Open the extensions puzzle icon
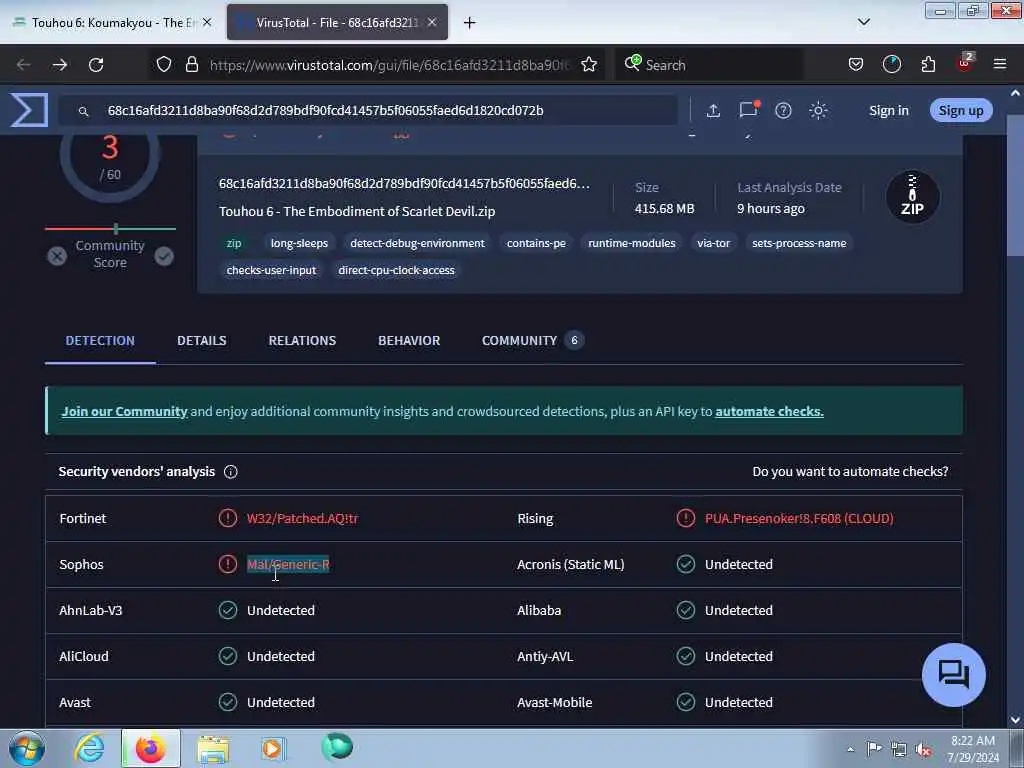The image size is (1024, 768). click(928, 64)
